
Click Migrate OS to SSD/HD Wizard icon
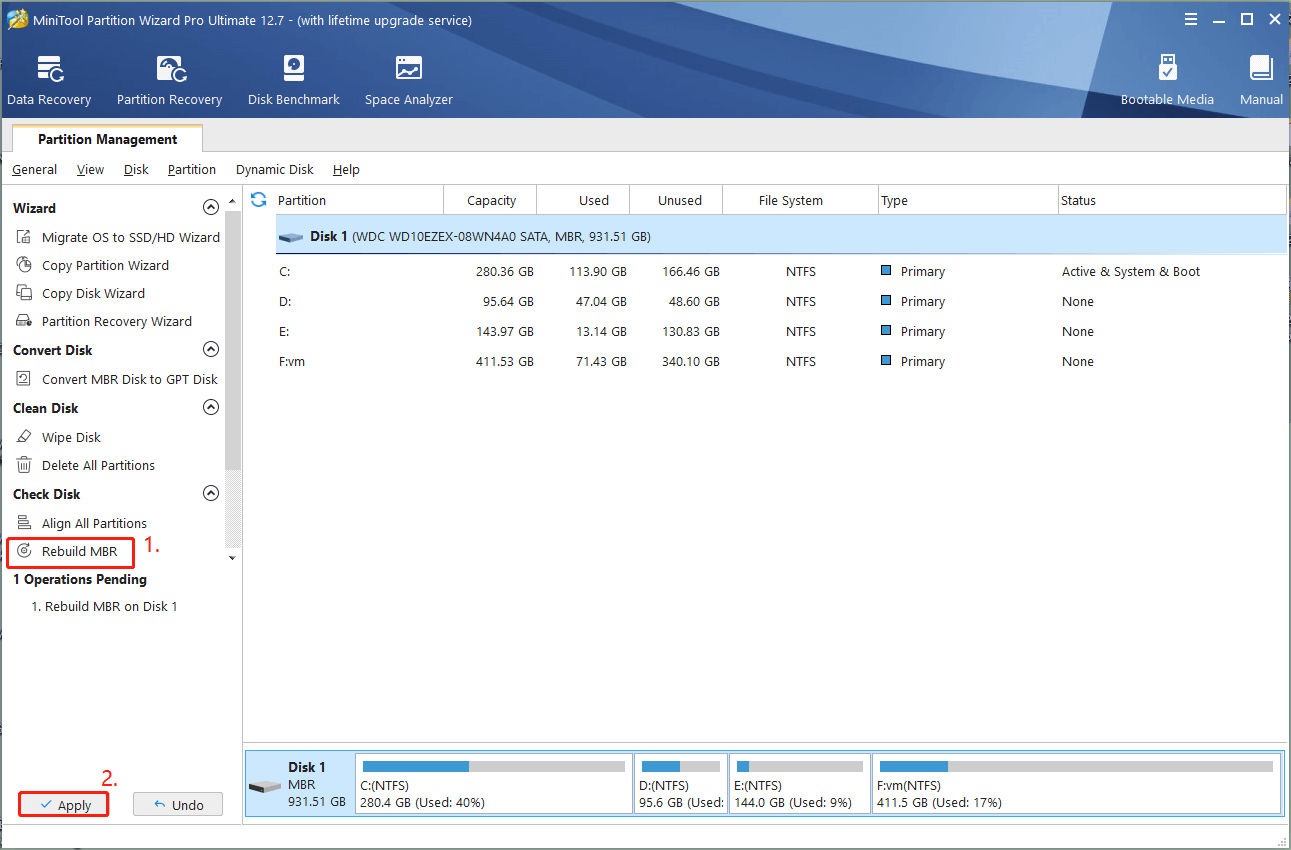pos(24,237)
